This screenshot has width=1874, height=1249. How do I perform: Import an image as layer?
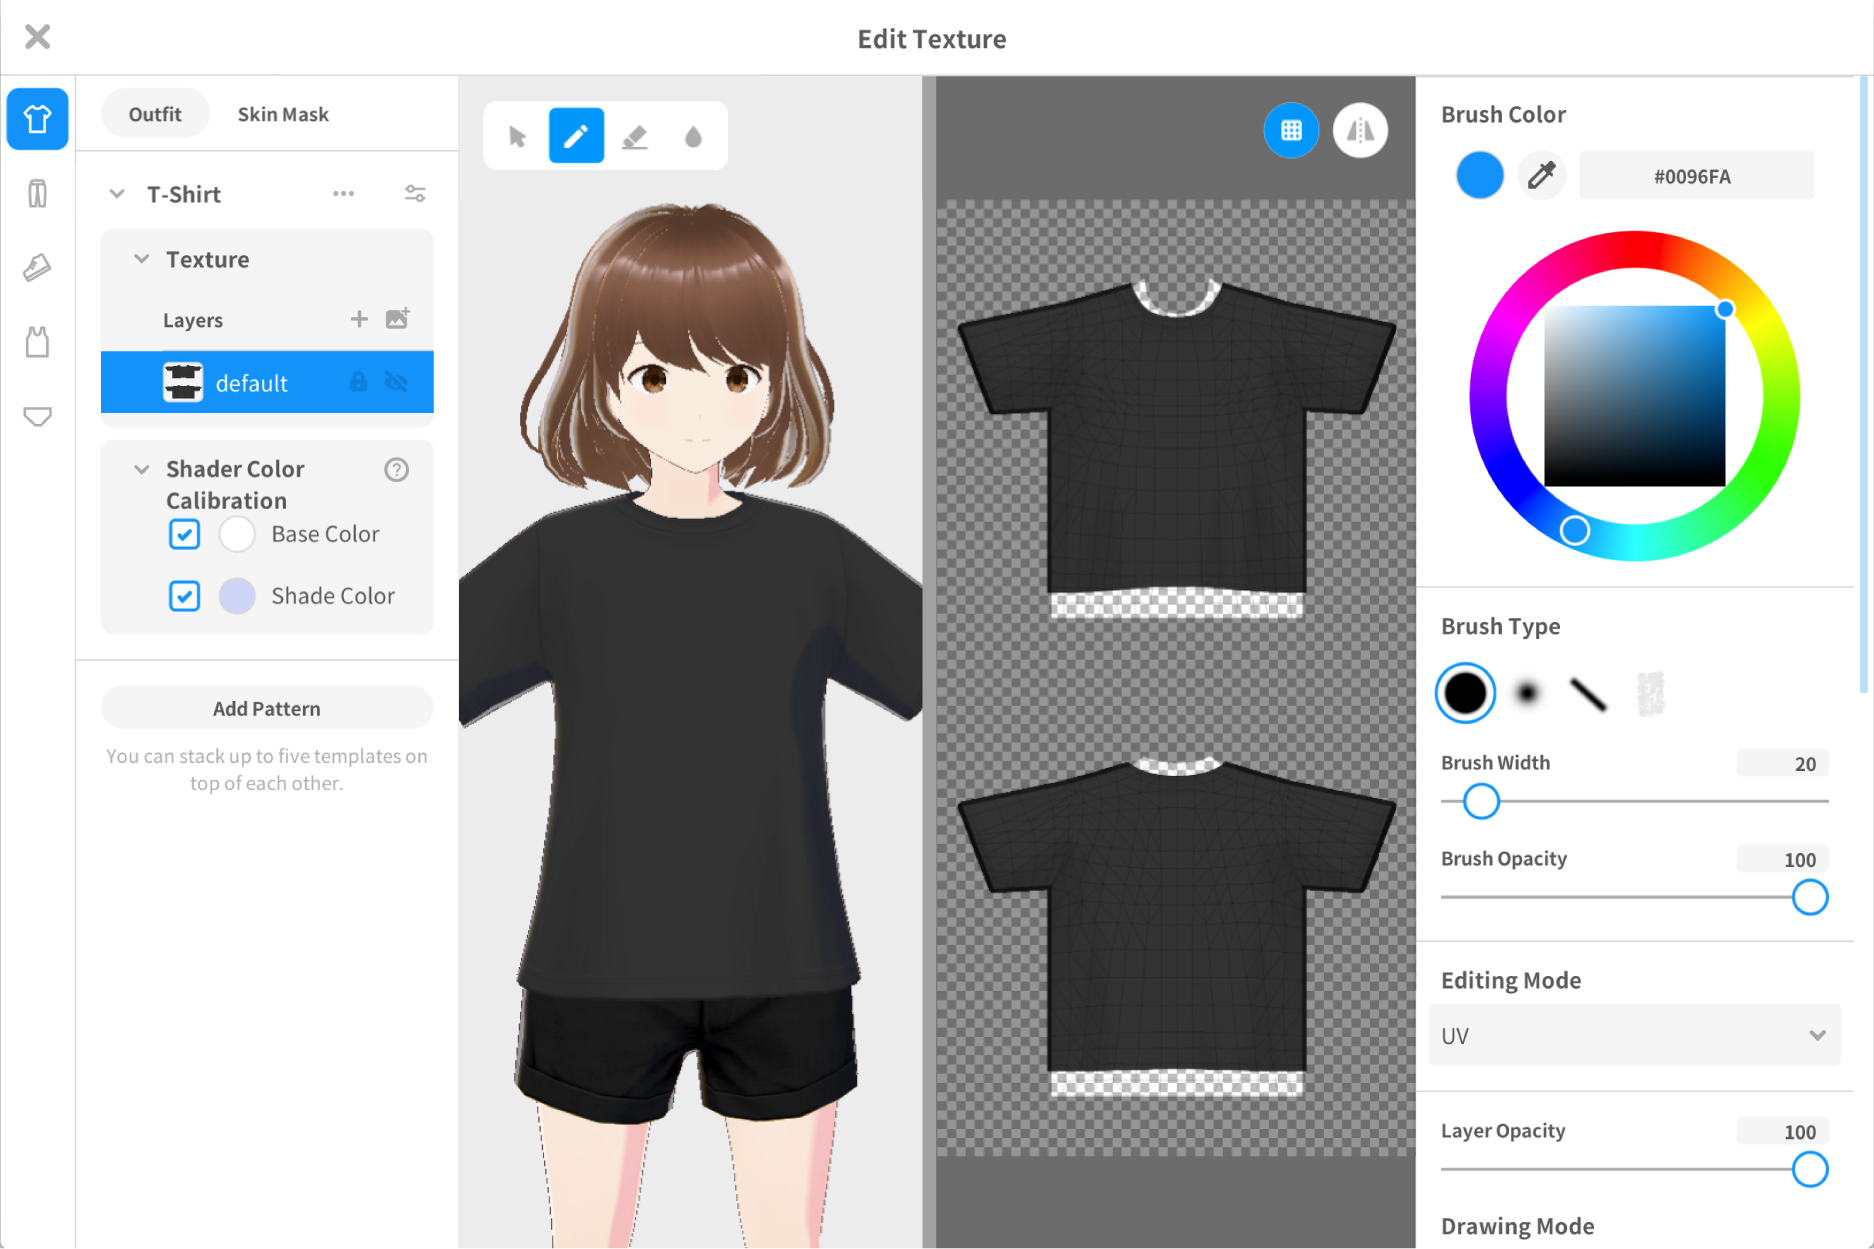coord(398,319)
